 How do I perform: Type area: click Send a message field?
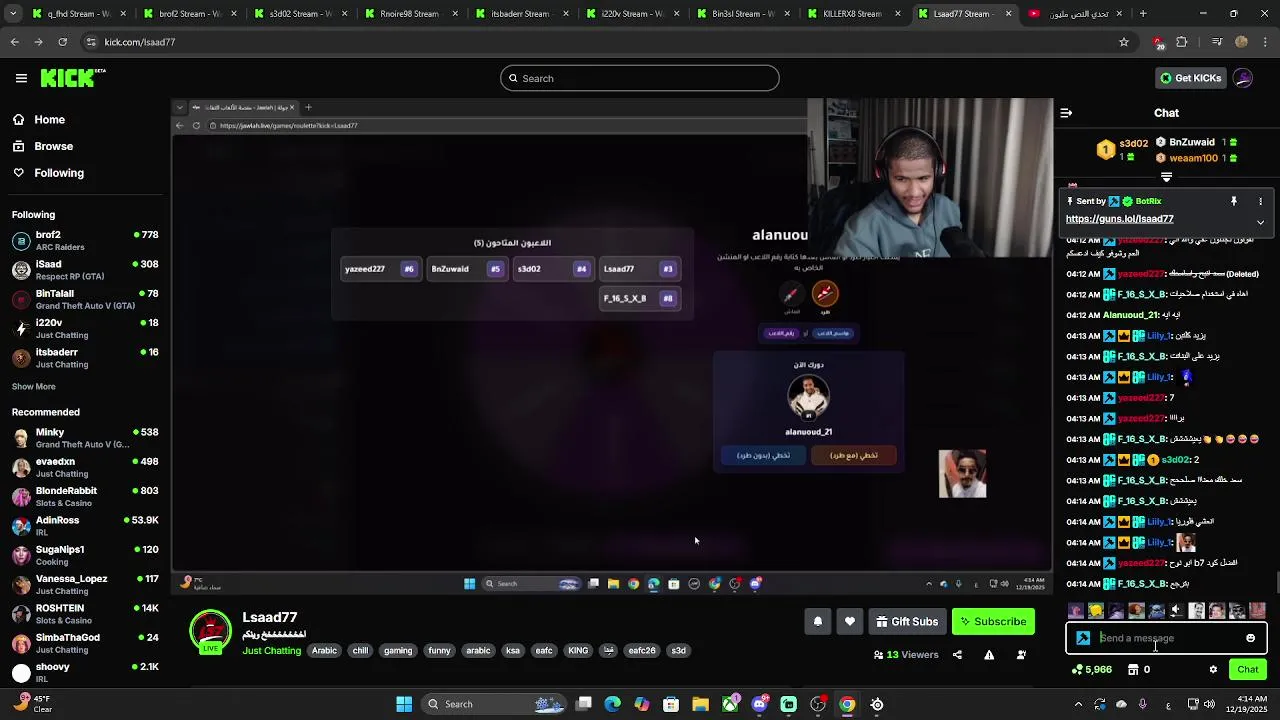coord(1166,638)
